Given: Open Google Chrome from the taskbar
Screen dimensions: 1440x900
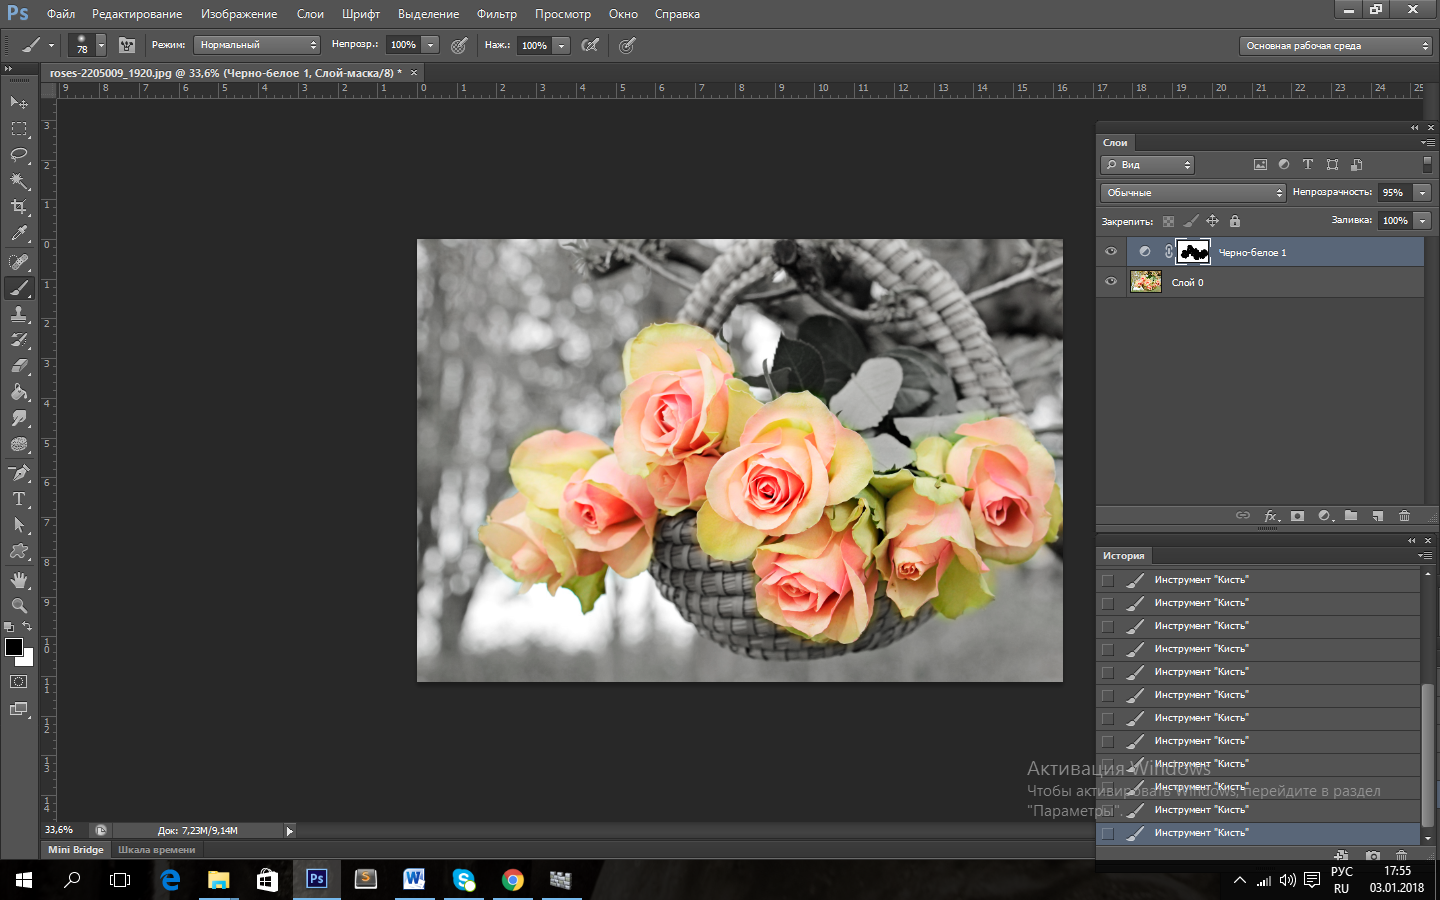Looking at the screenshot, I should [513, 880].
